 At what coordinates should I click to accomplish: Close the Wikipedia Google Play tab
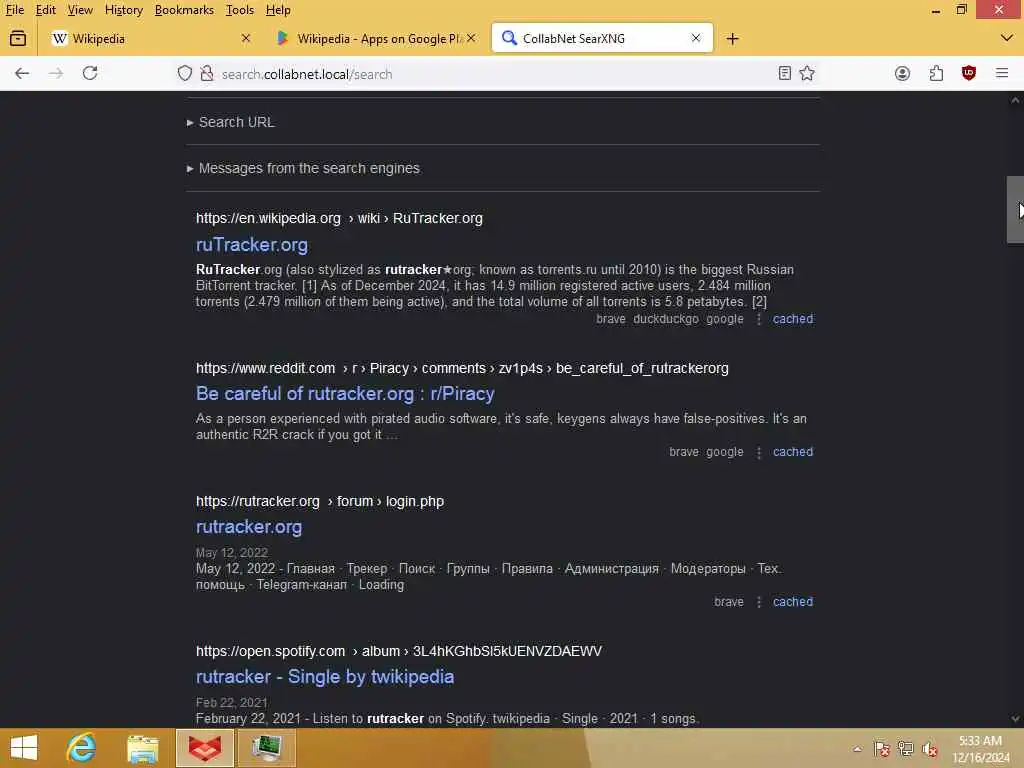click(471, 39)
